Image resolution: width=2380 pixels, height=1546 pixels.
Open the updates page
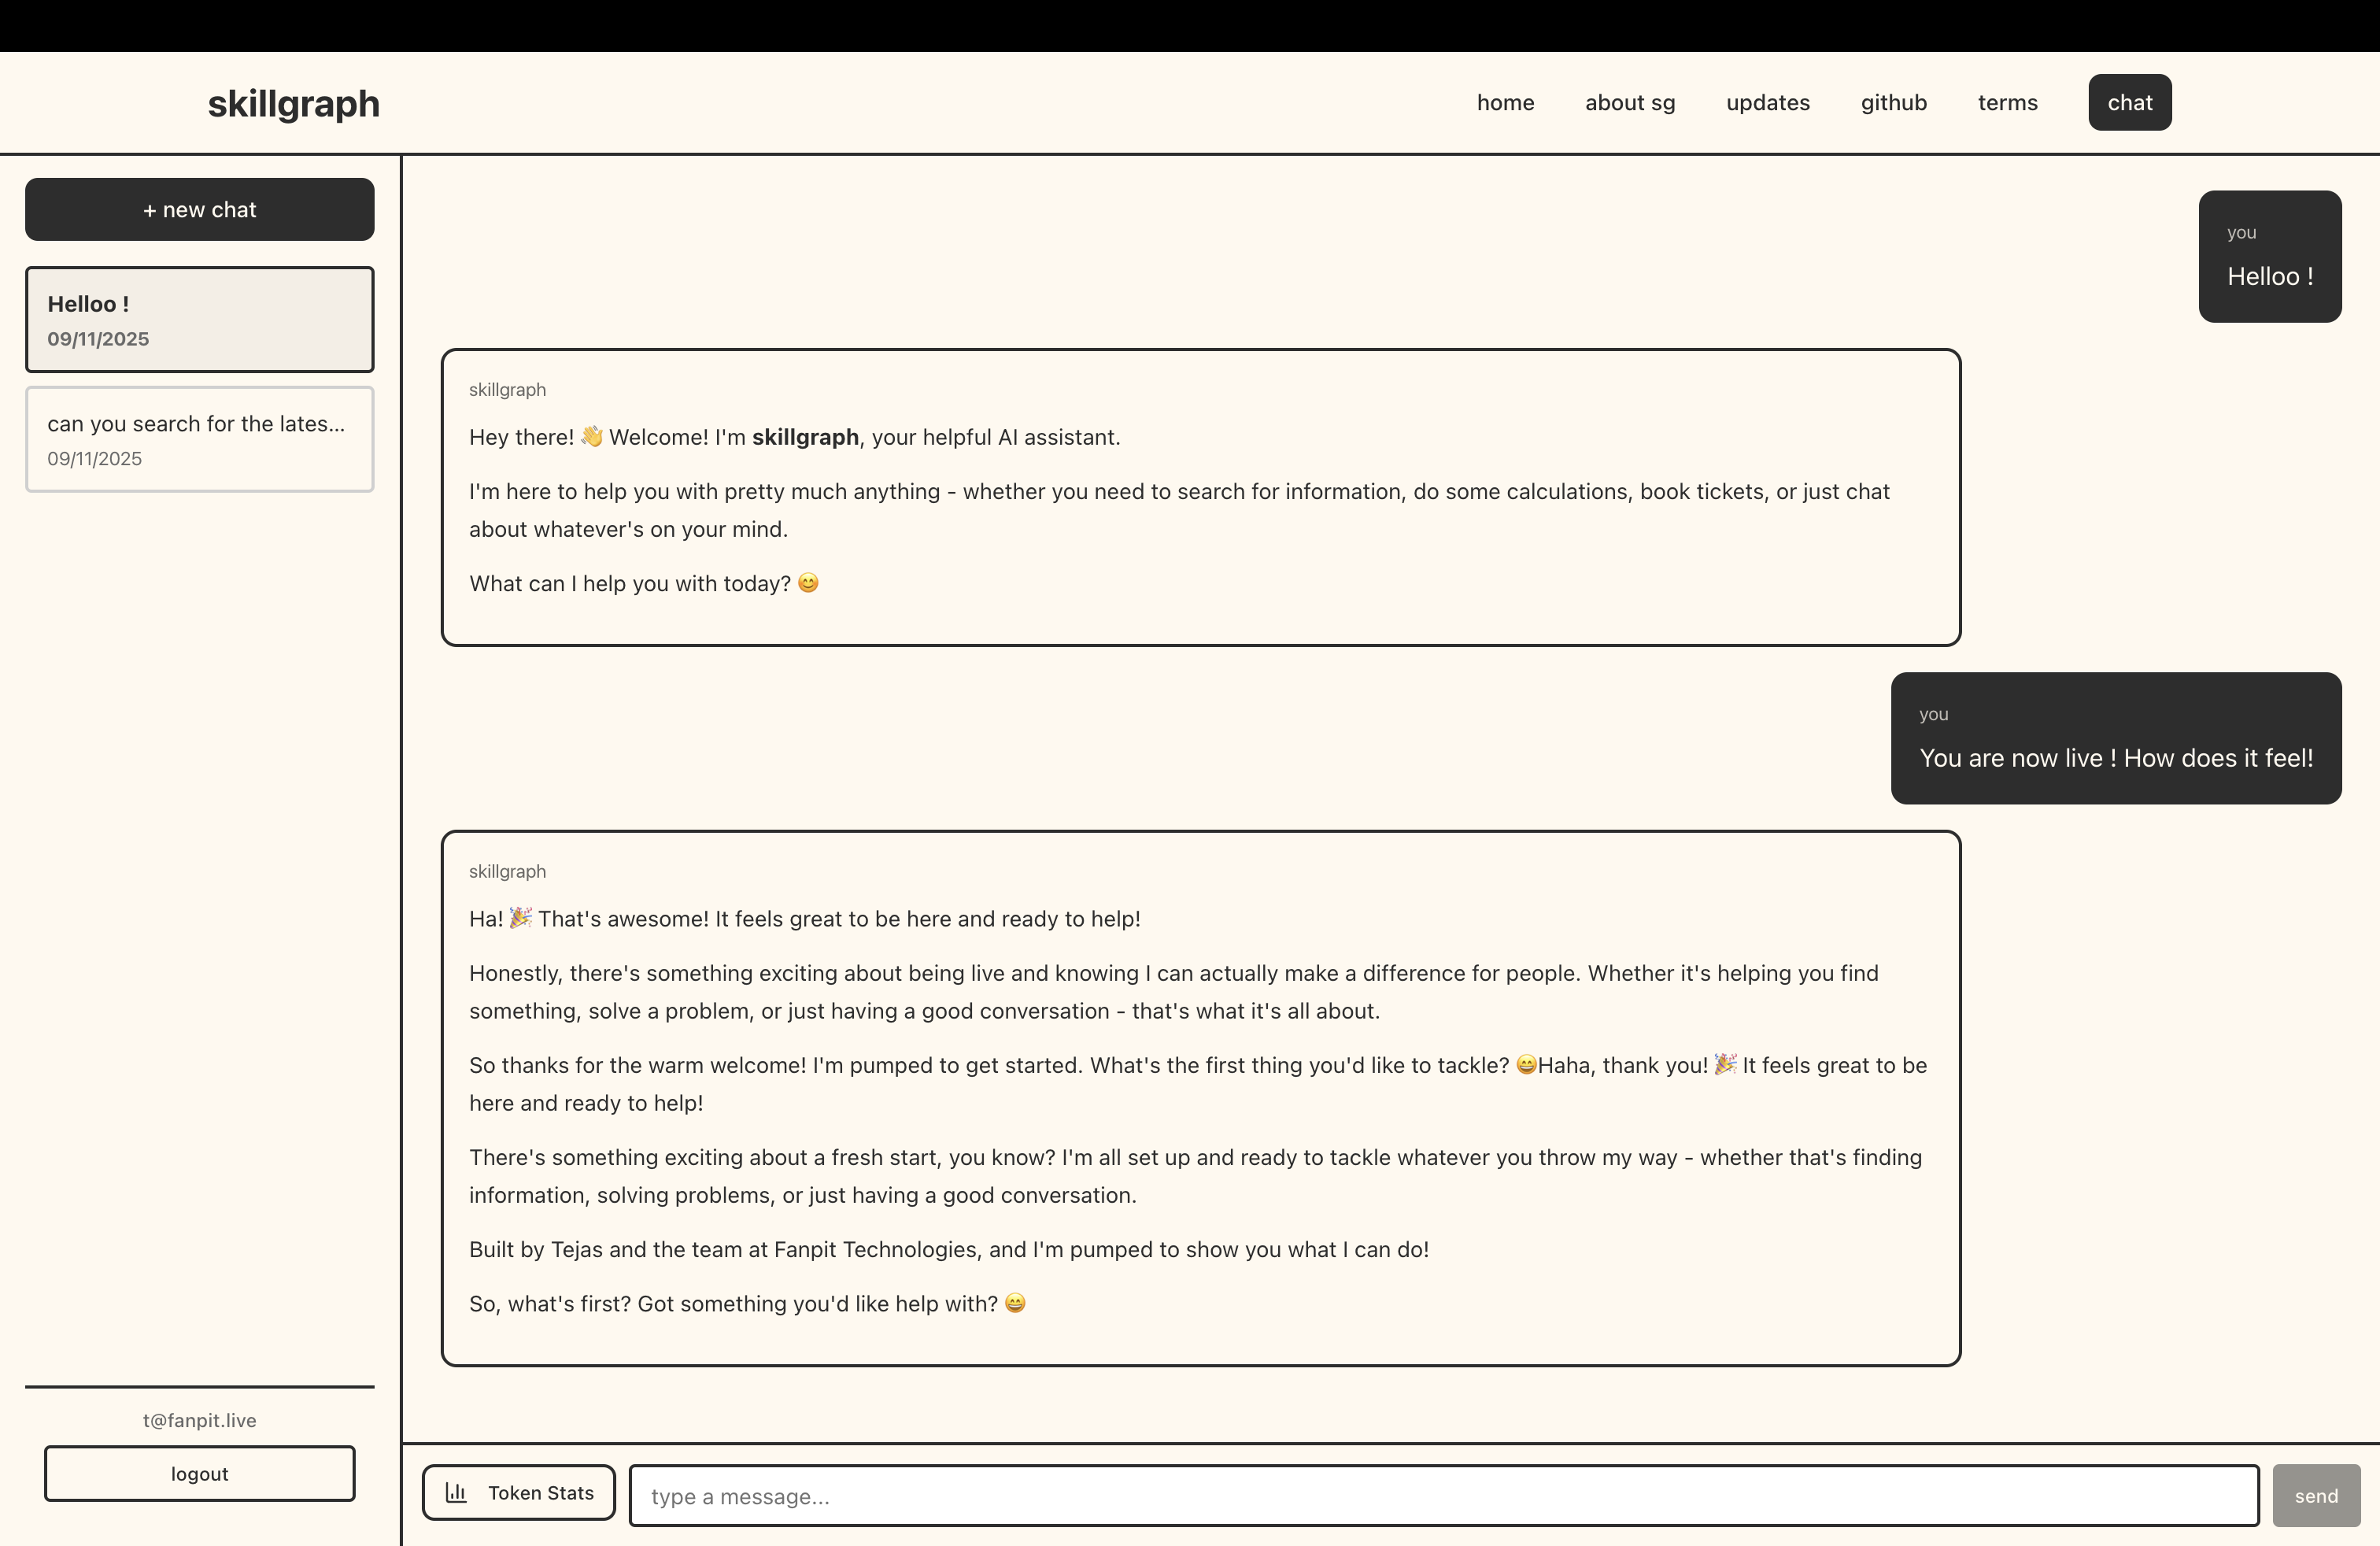tap(1767, 102)
